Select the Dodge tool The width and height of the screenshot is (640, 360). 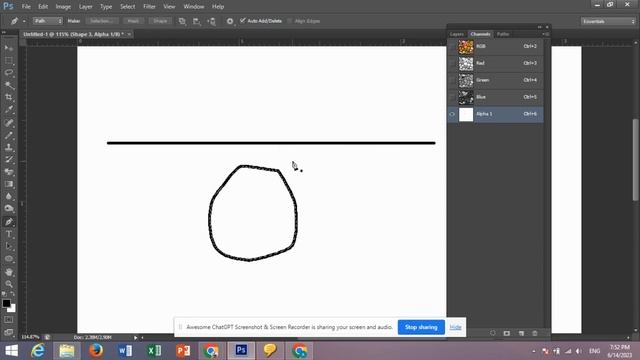pyautogui.click(x=9, y=209)
